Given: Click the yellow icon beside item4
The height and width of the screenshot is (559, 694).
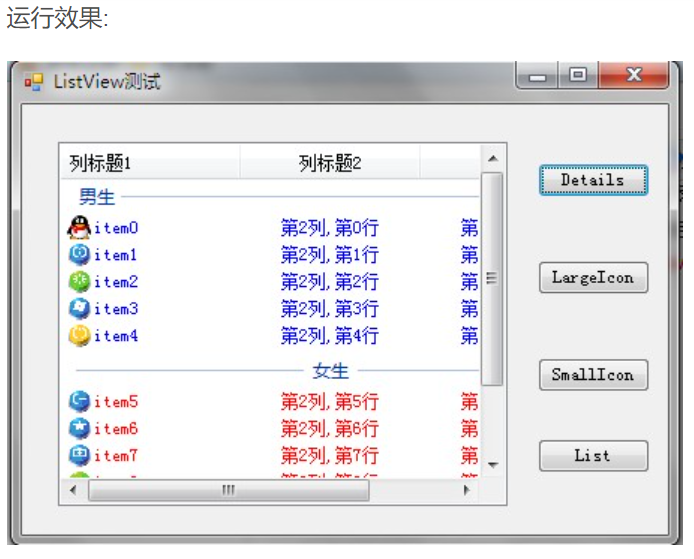Looking at the screenshot, I should 79,335.
